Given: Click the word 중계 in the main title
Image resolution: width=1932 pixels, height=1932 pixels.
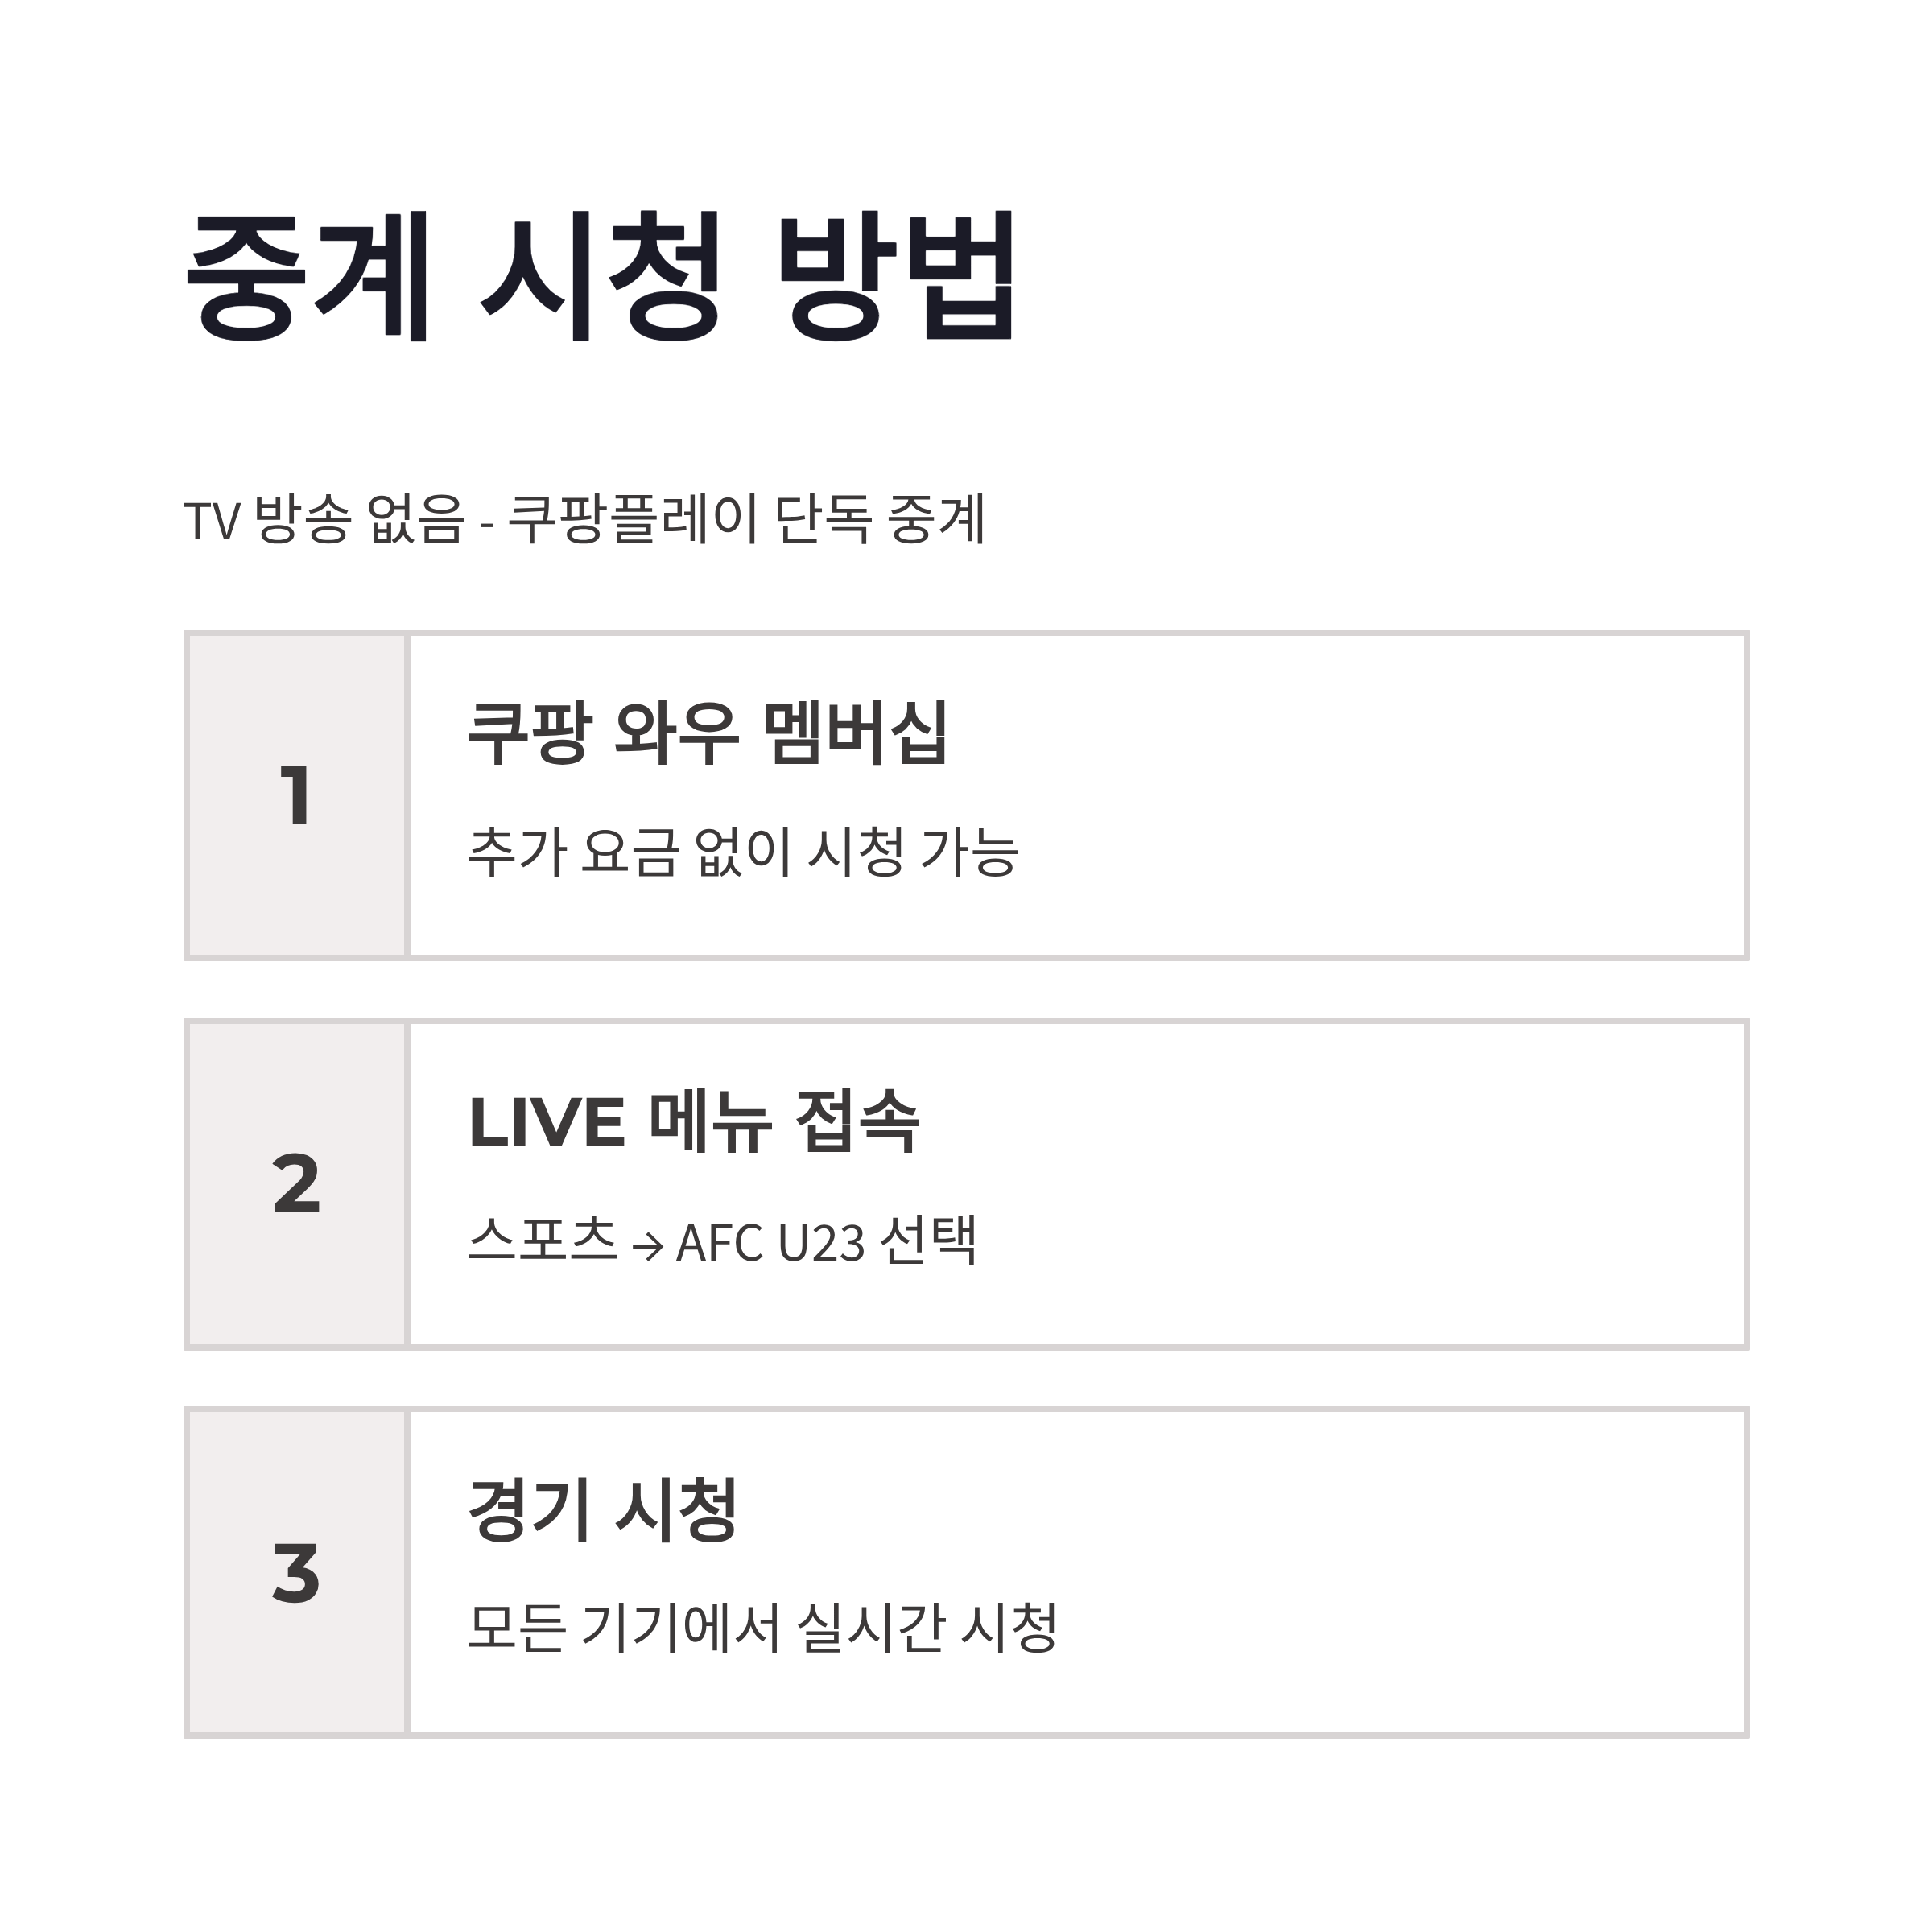Looking at the screenshot, I should pyautogui.click(x=308, y=276).
